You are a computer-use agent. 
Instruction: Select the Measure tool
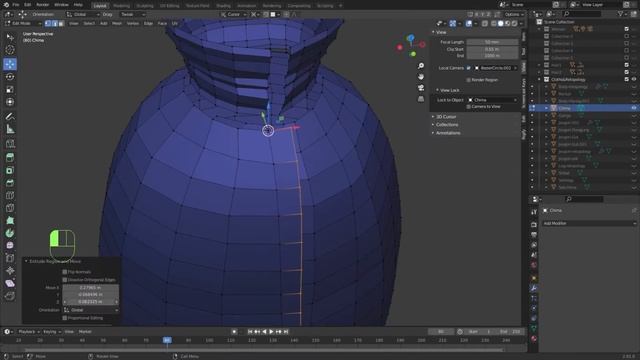(x=10, y=129)
